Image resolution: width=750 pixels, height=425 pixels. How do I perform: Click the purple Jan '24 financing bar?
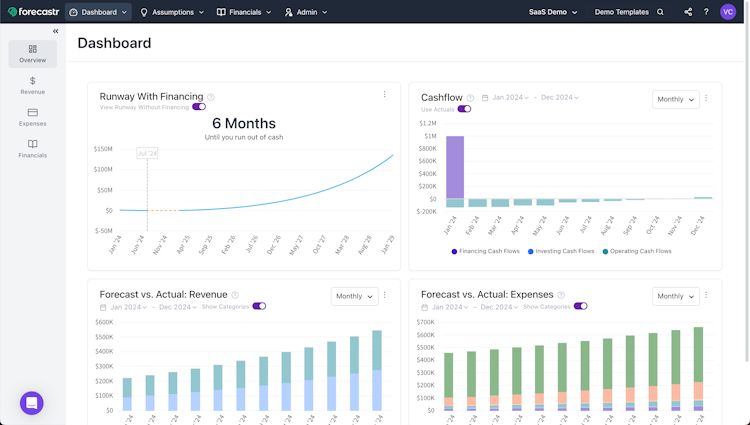click(455, 167)
